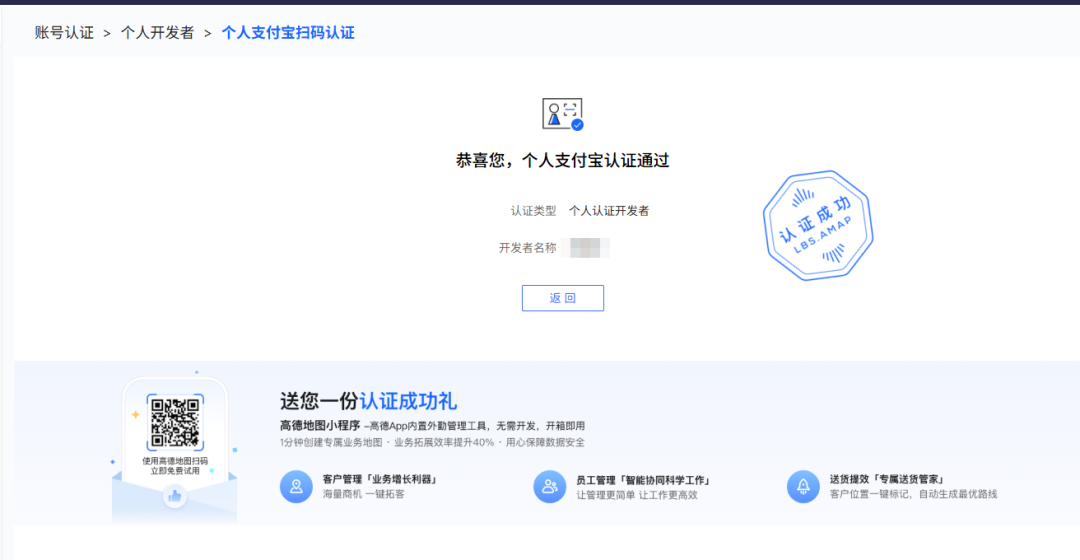Screen dimensions: 1080x560
Task: Click 员工管理「智能协同科学工作」 text
Action: pyautogui.click(x=644, y=480)
